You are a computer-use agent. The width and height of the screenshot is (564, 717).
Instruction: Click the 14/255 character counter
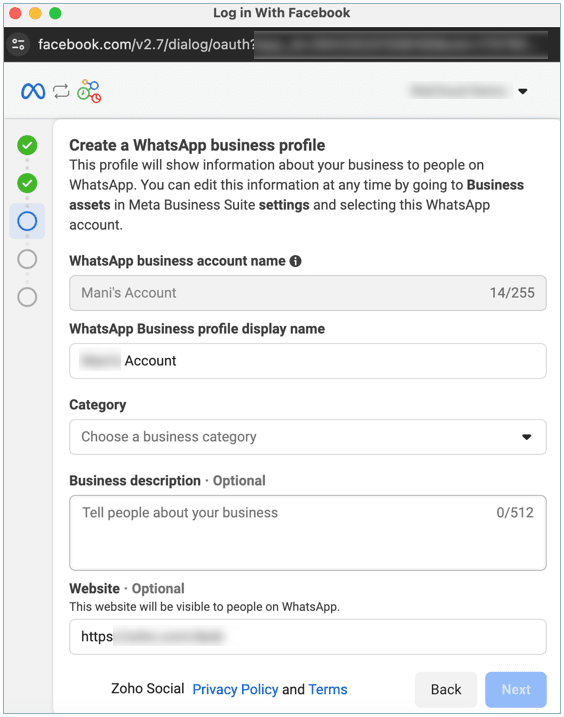[x=512, y=293]
